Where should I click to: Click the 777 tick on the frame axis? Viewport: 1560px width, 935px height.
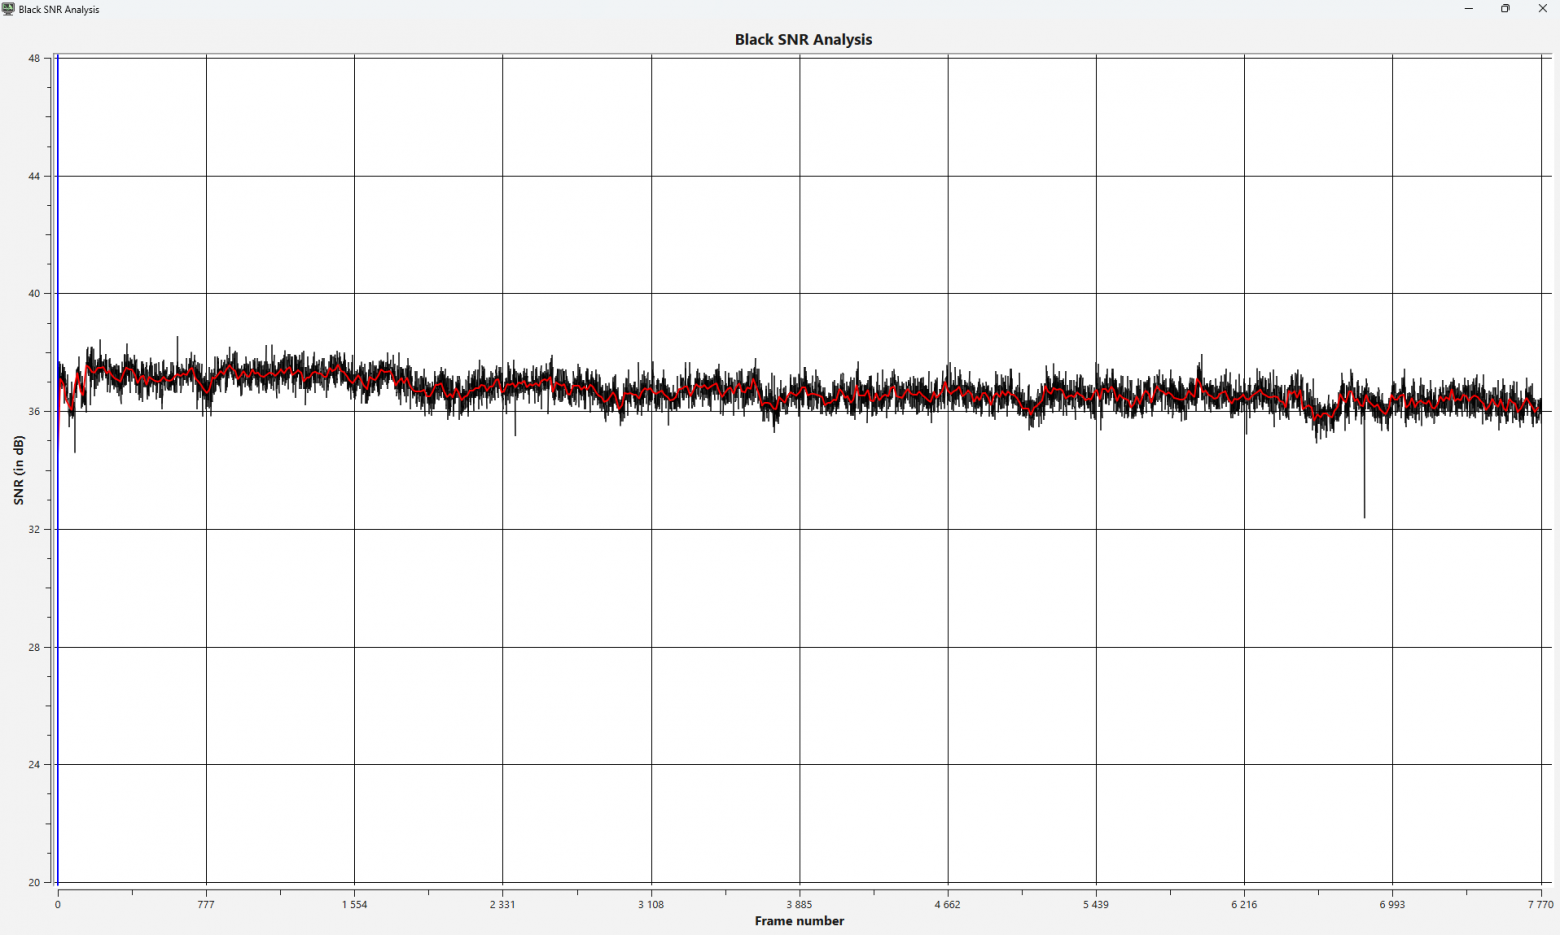tap(206, 905)
